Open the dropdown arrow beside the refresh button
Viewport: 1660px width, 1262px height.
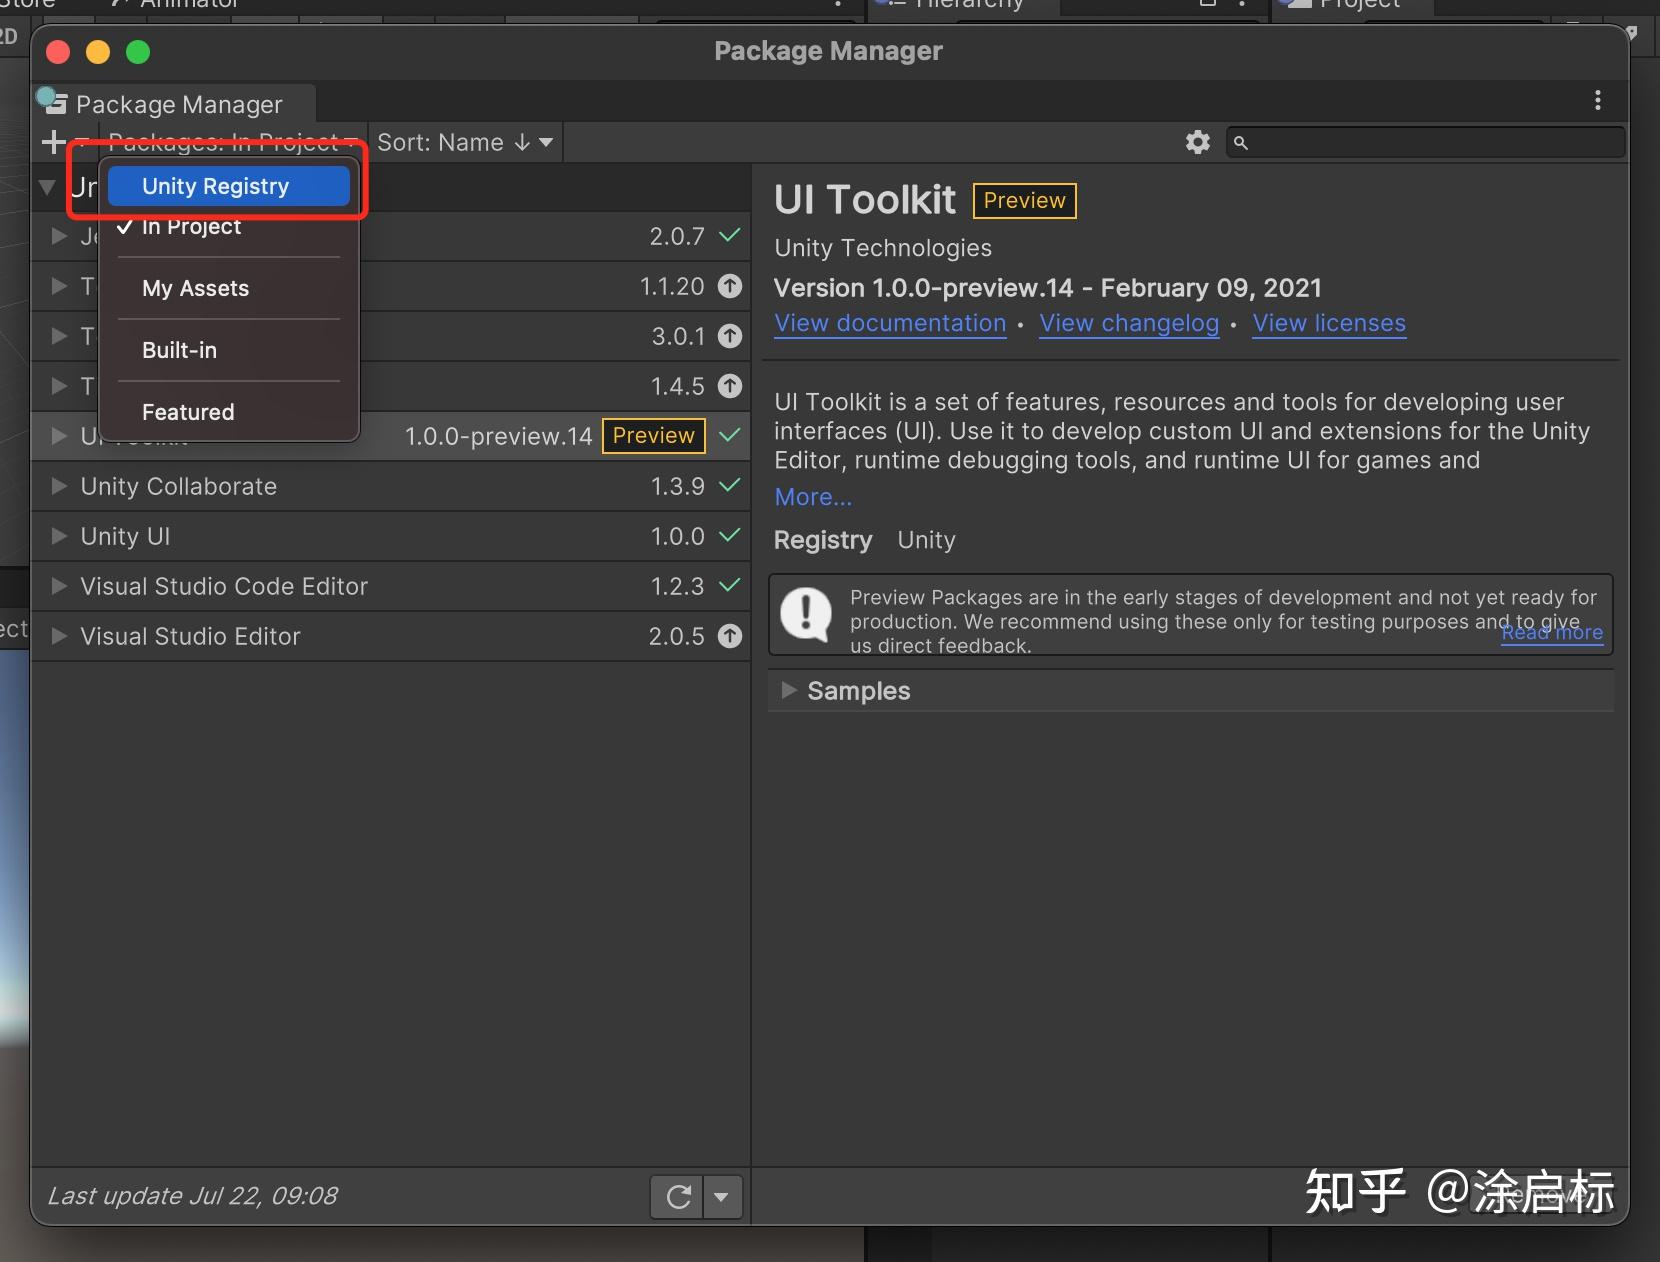point(723,1196)
